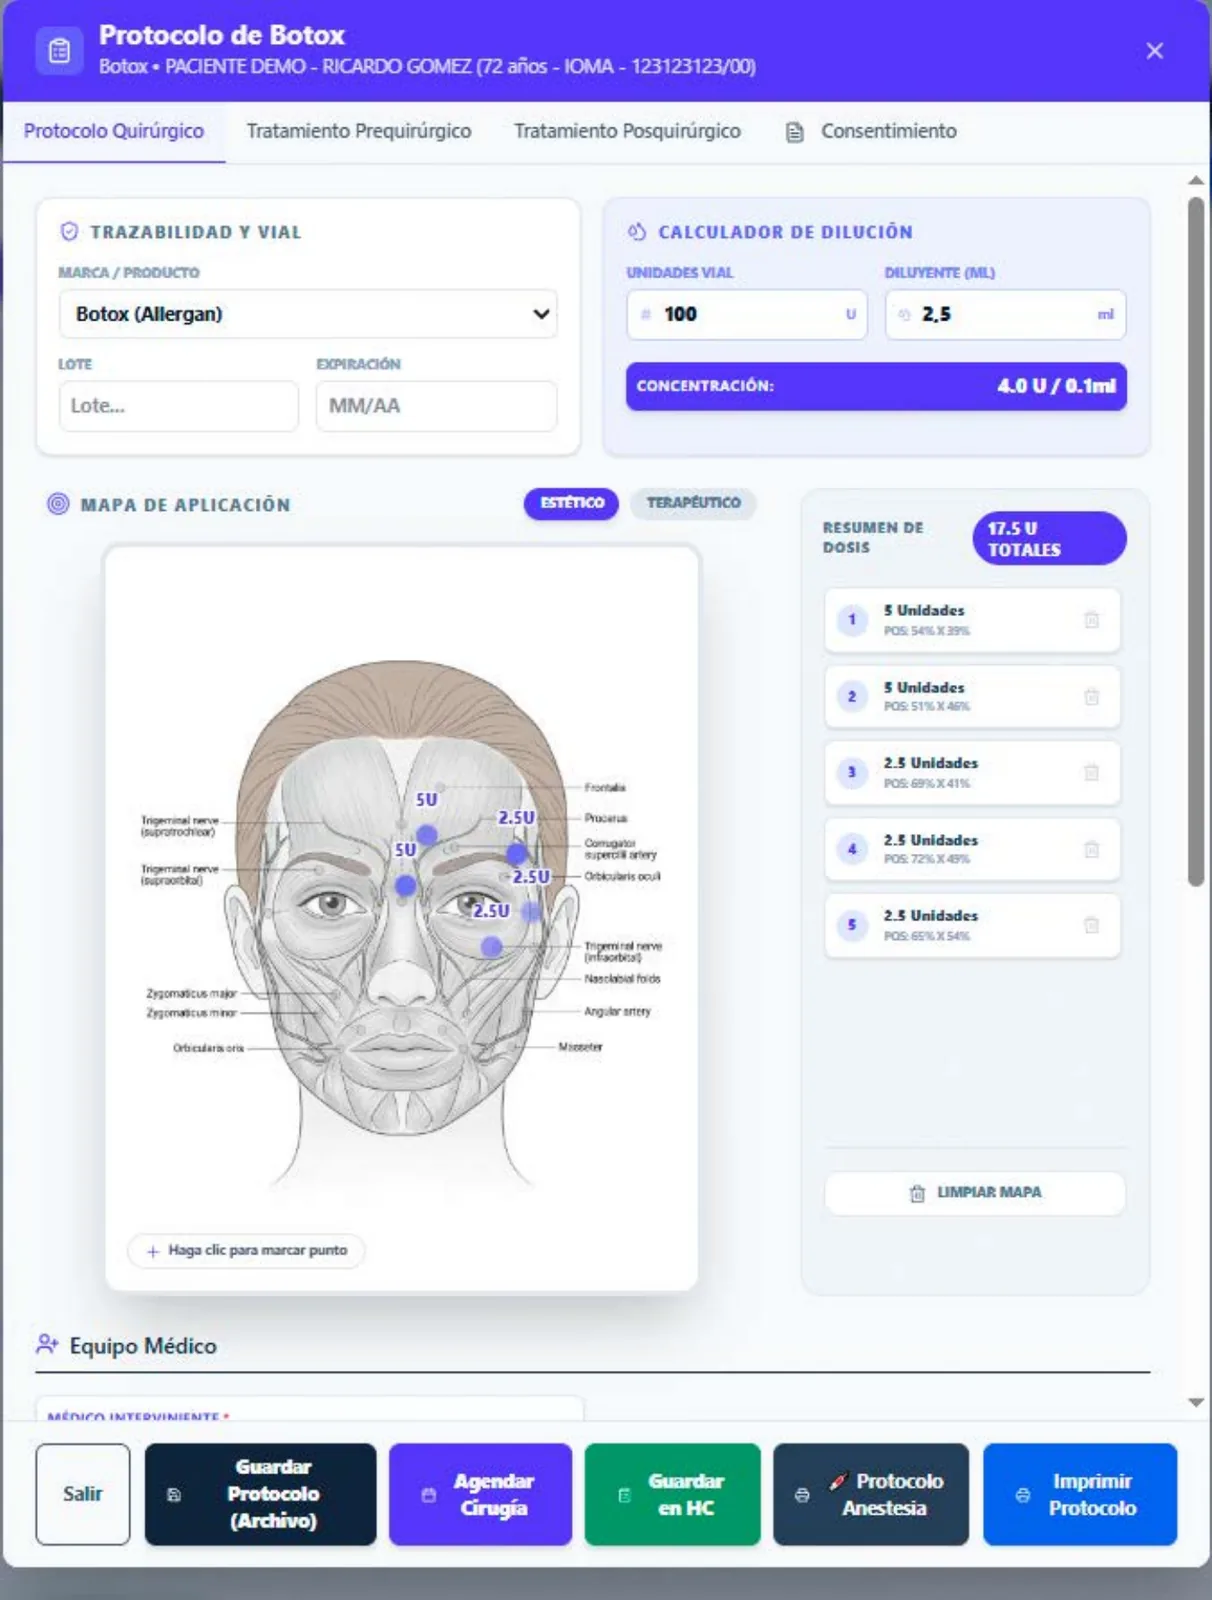The image size is (1212, 1600).
Task: Click the Unidades Vial field showing 100
Action: coord(746,314)
